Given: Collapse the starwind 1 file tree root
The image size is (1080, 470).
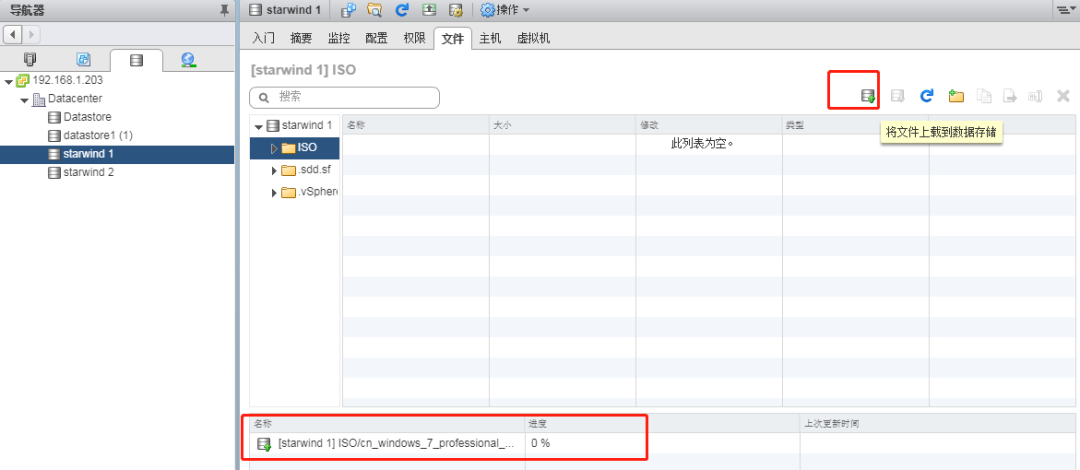Looking at the screenshot, I should point(259,127).
